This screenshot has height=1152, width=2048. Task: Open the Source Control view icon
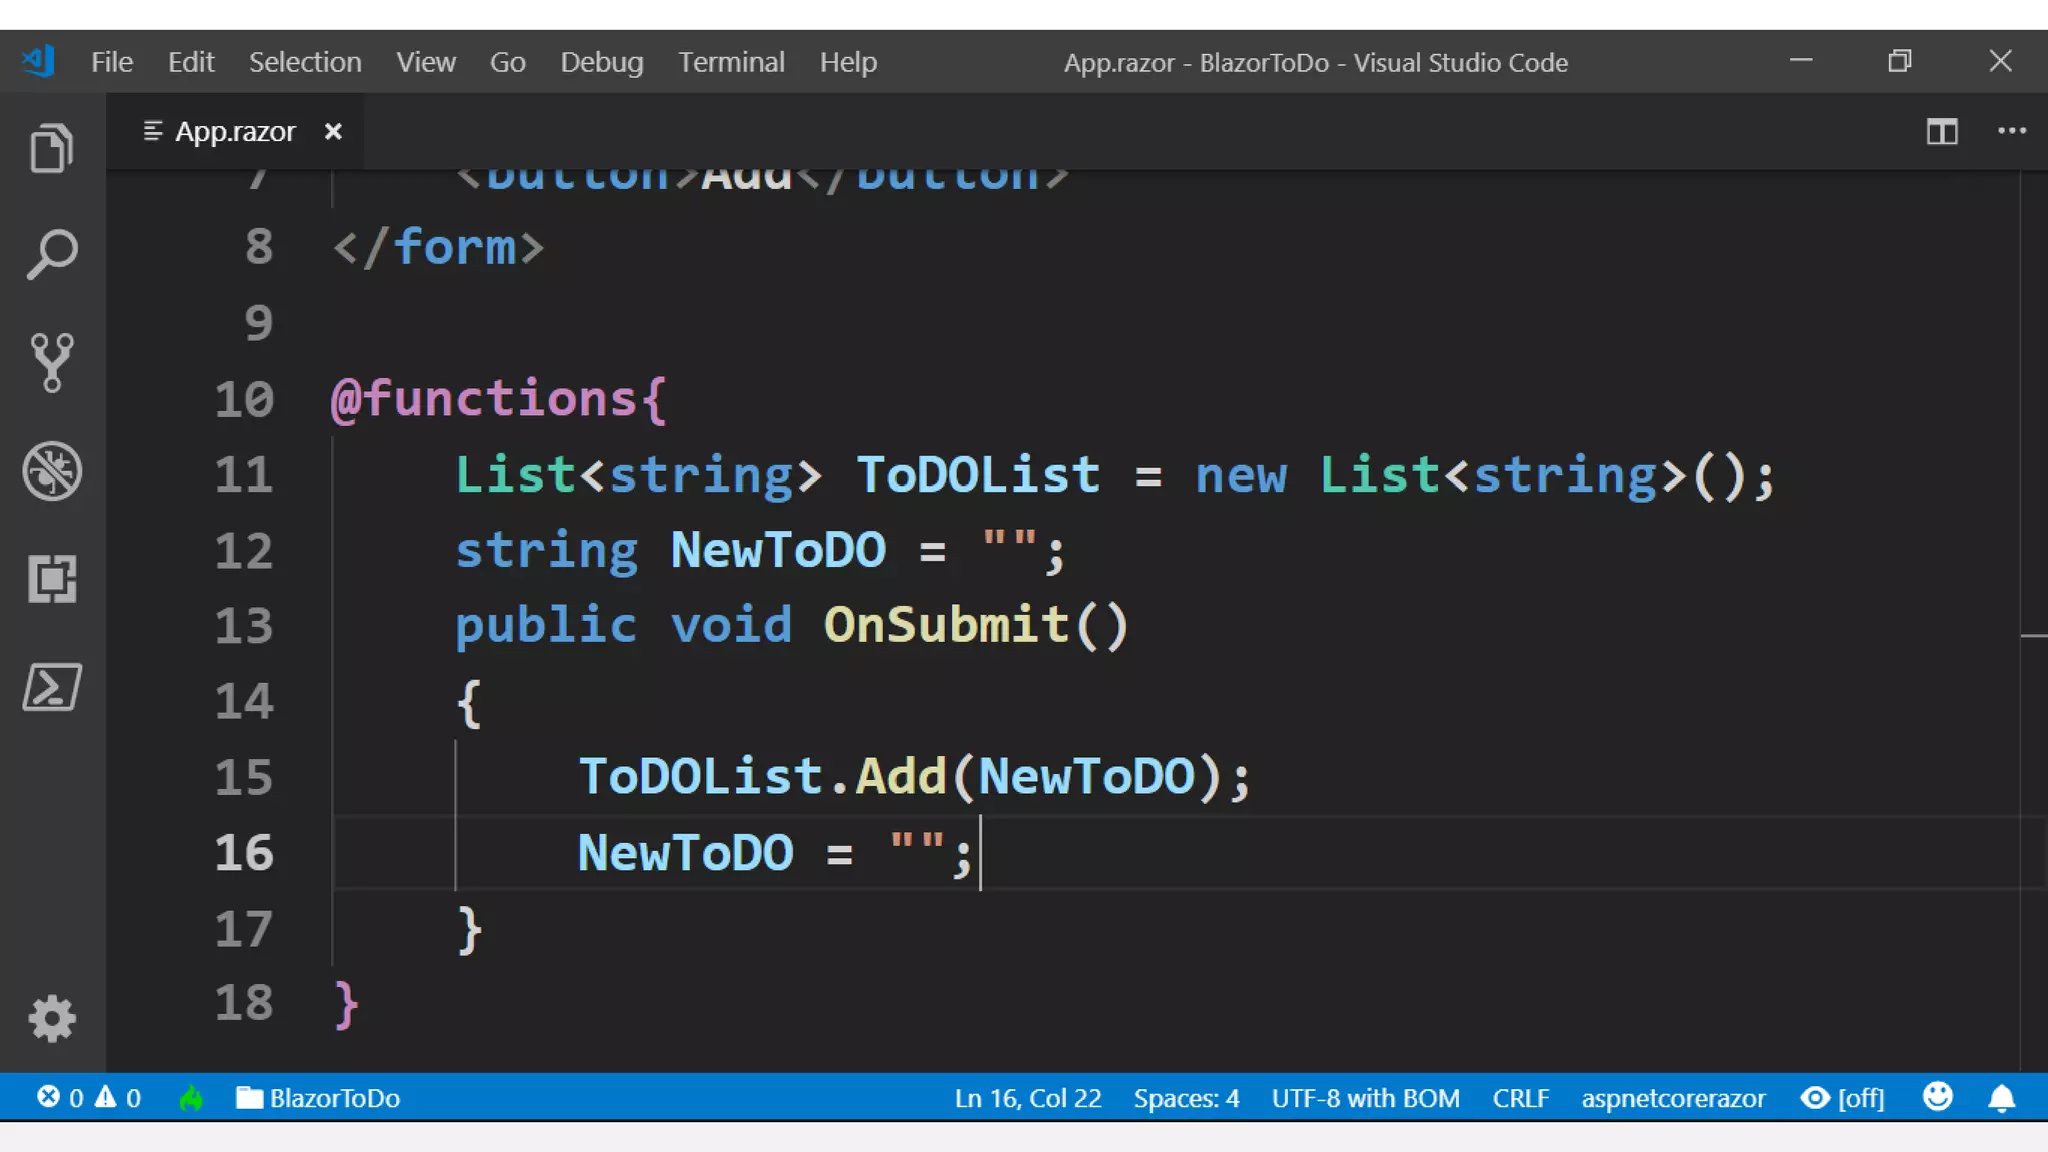52,362
